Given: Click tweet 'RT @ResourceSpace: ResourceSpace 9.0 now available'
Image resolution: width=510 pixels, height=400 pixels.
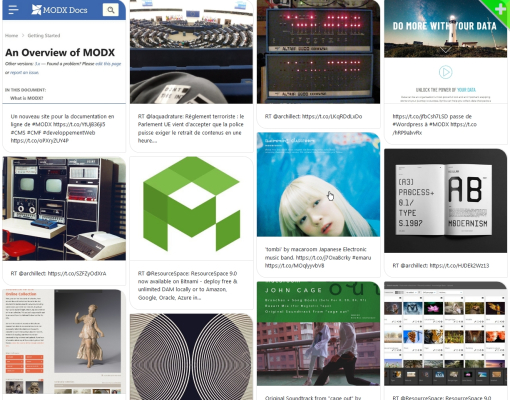Looking at the screenshot, I should (188, 285).
